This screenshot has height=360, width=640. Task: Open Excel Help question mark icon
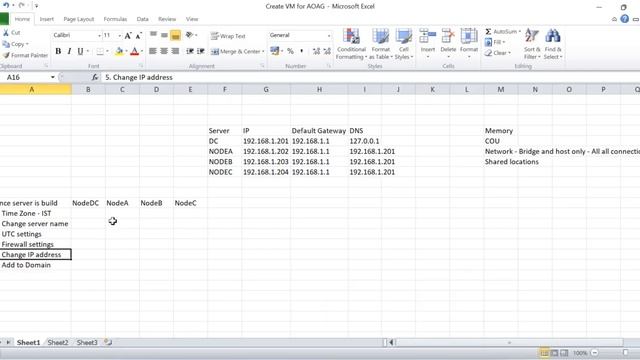[x=624, y=19]
